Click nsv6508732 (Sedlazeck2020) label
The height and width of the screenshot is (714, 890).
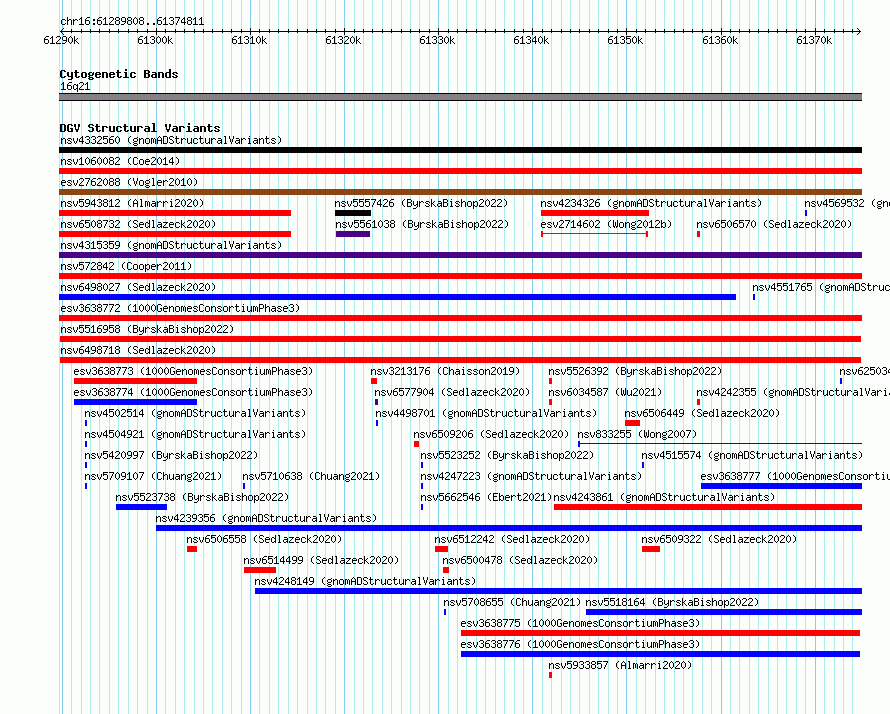point(138,224)
